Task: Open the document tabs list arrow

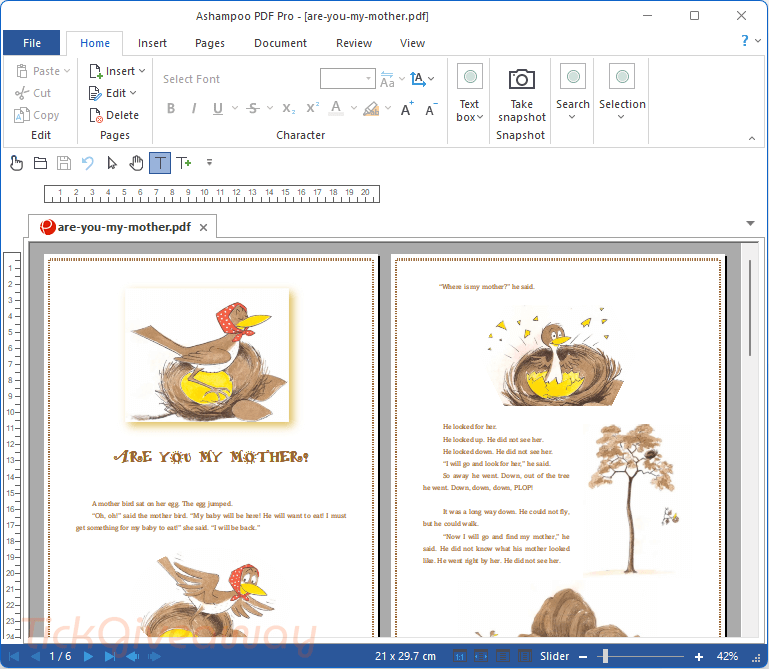Action: tap(750, 224)
